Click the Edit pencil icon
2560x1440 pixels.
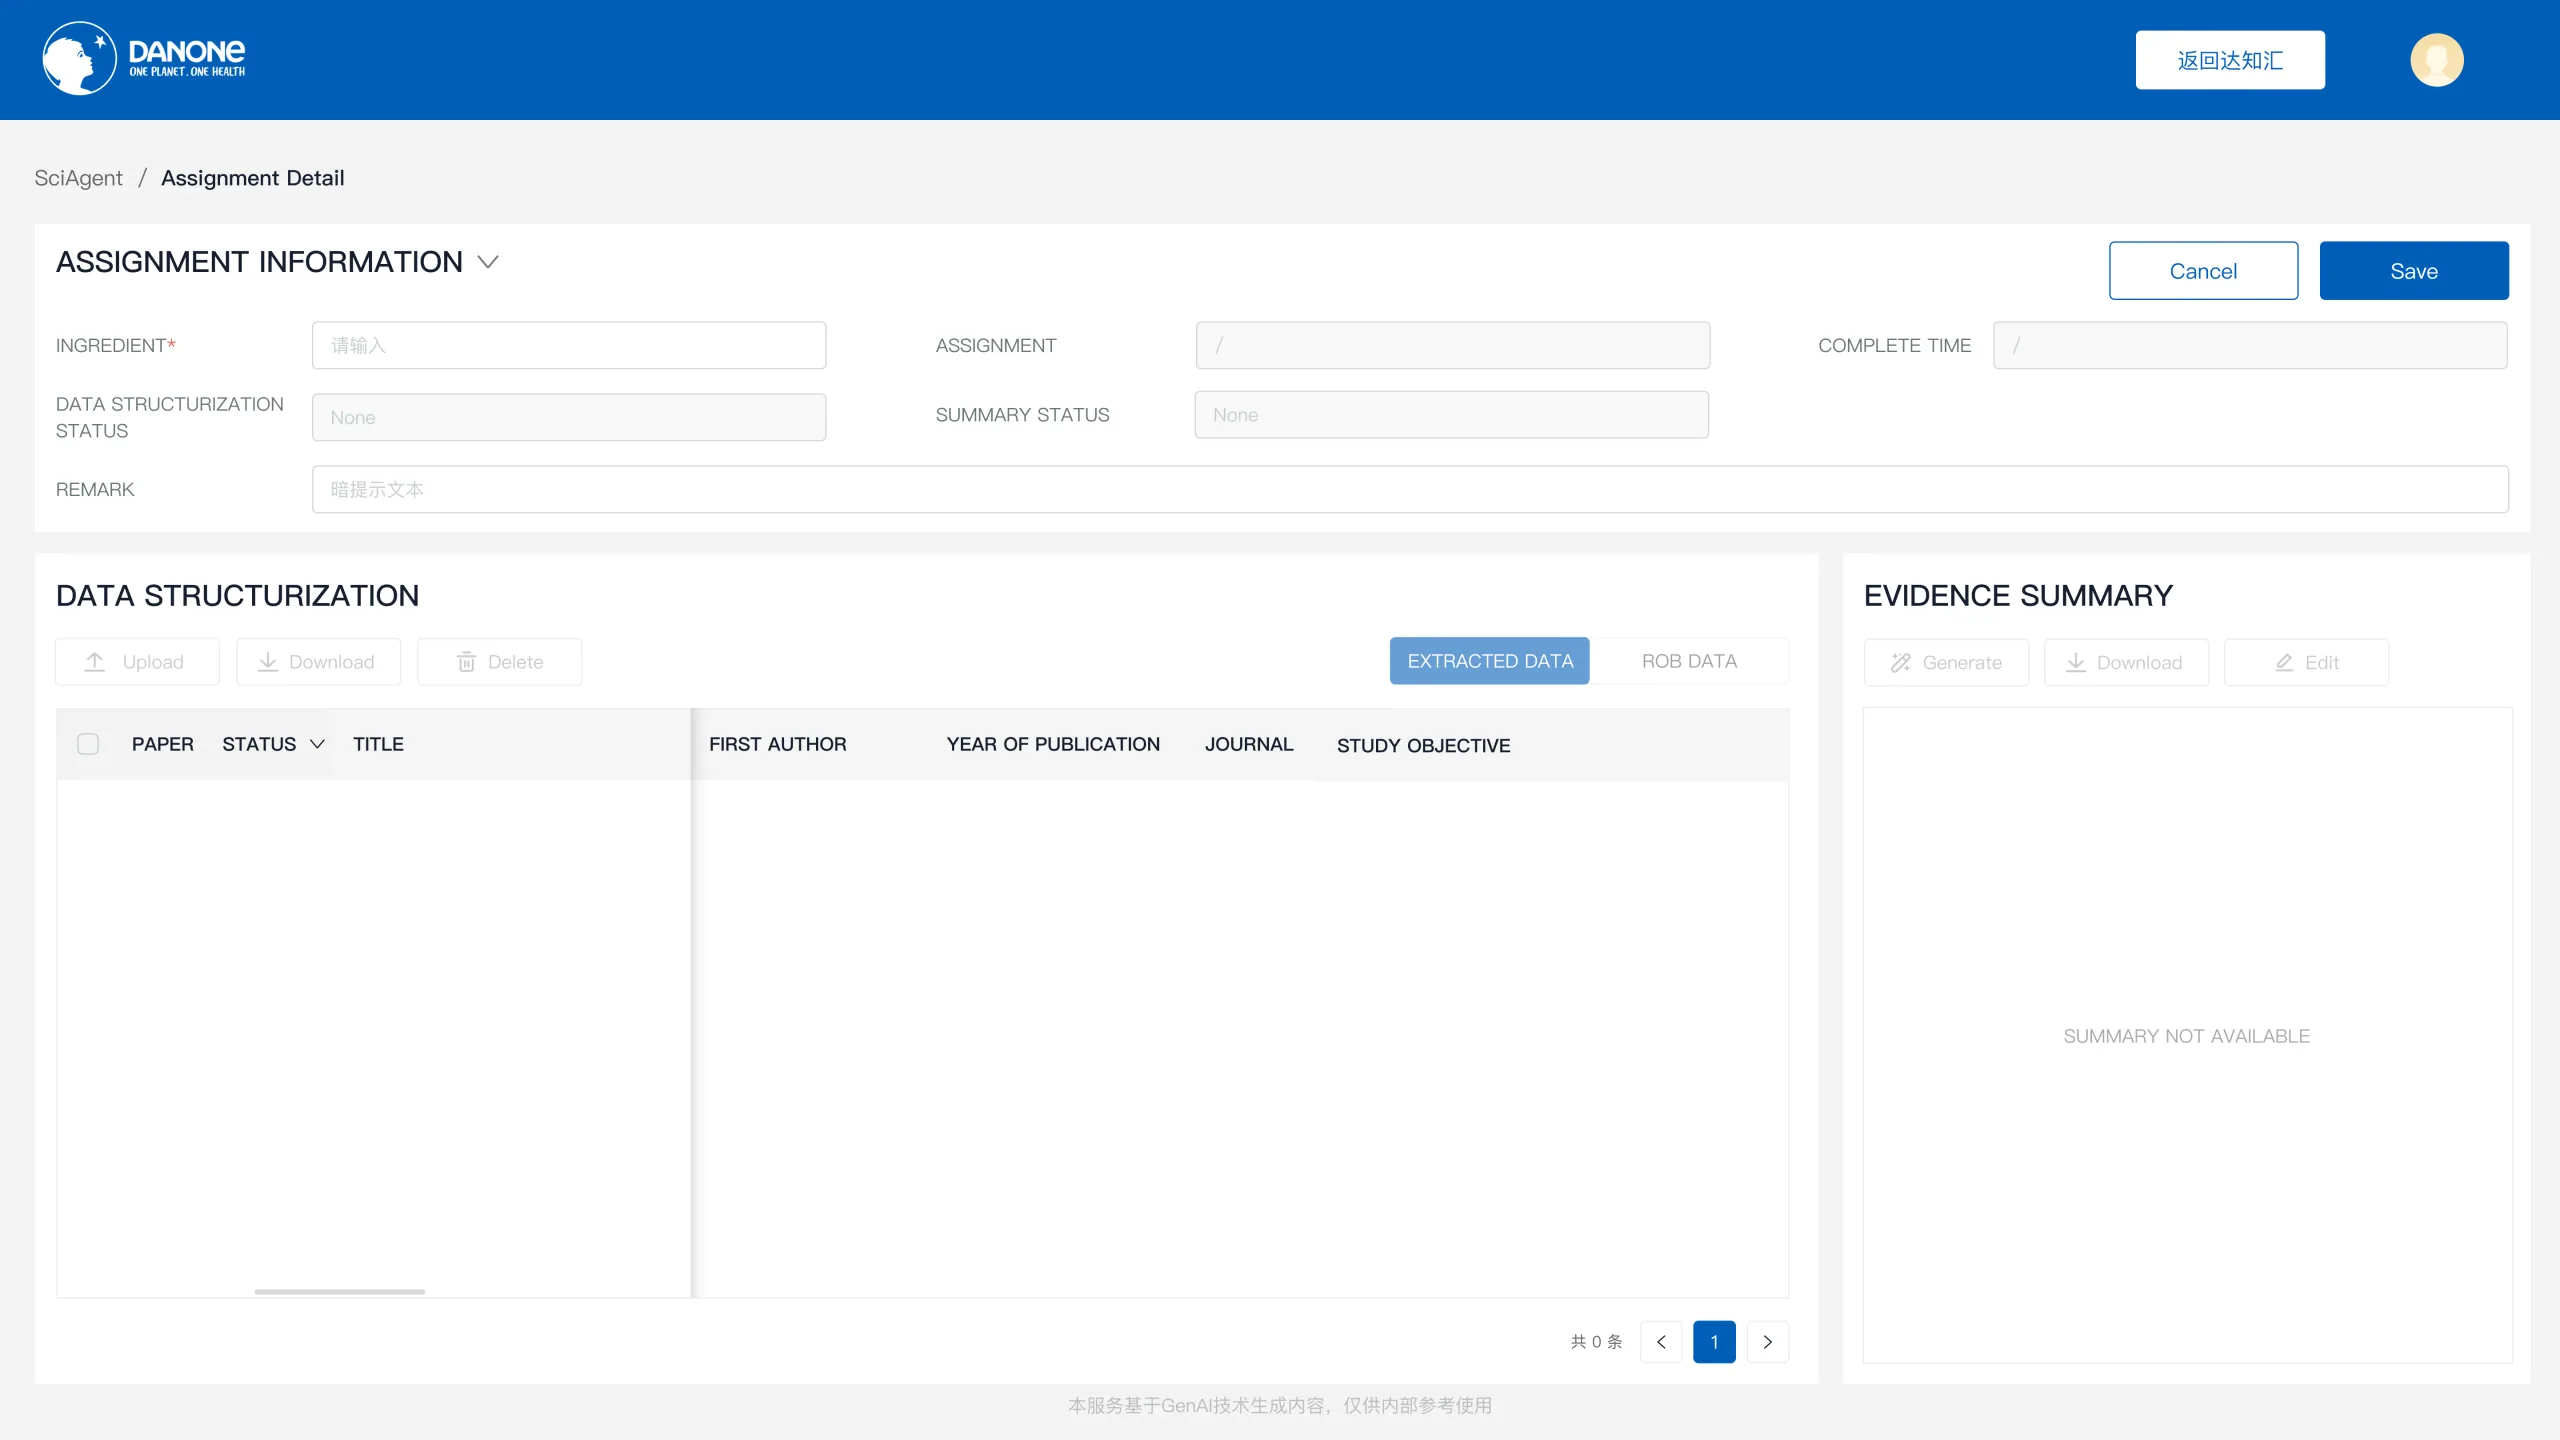point(2284,663)
